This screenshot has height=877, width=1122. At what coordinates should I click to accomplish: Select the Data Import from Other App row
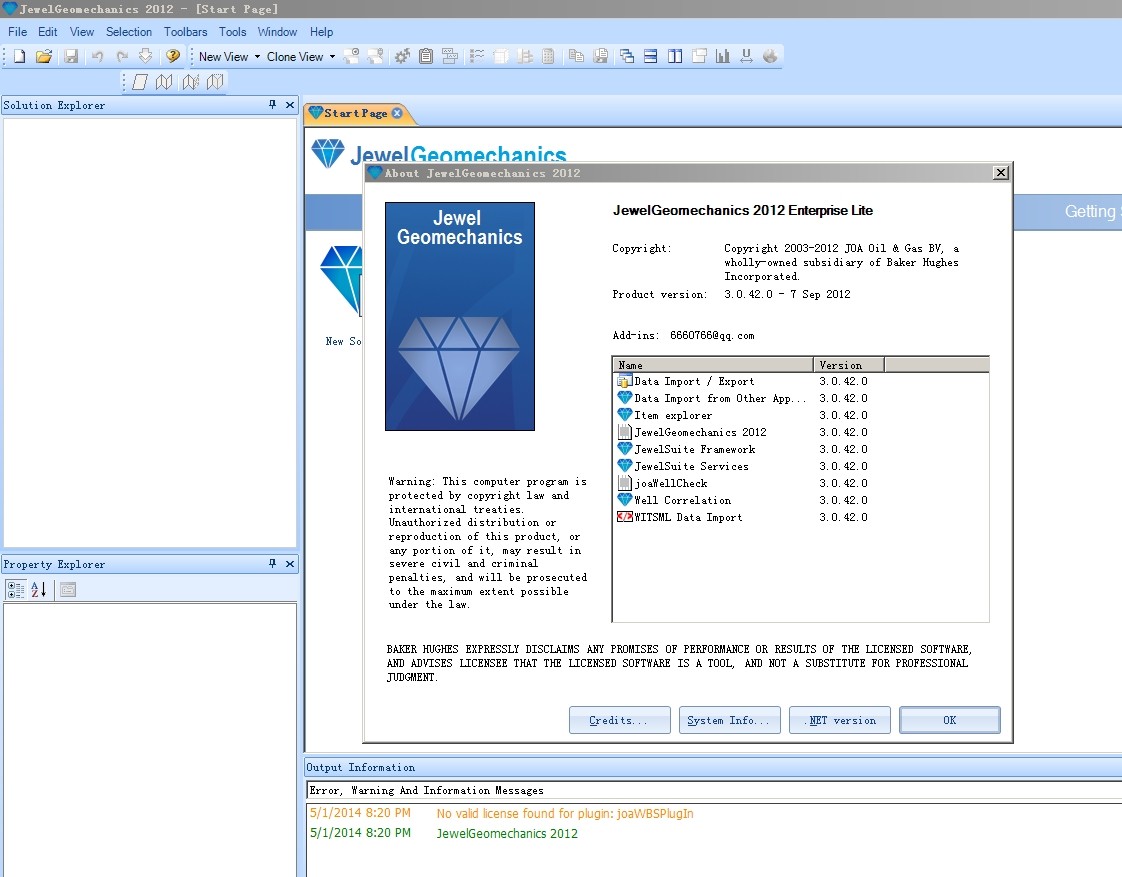click(x=801, y=398)
